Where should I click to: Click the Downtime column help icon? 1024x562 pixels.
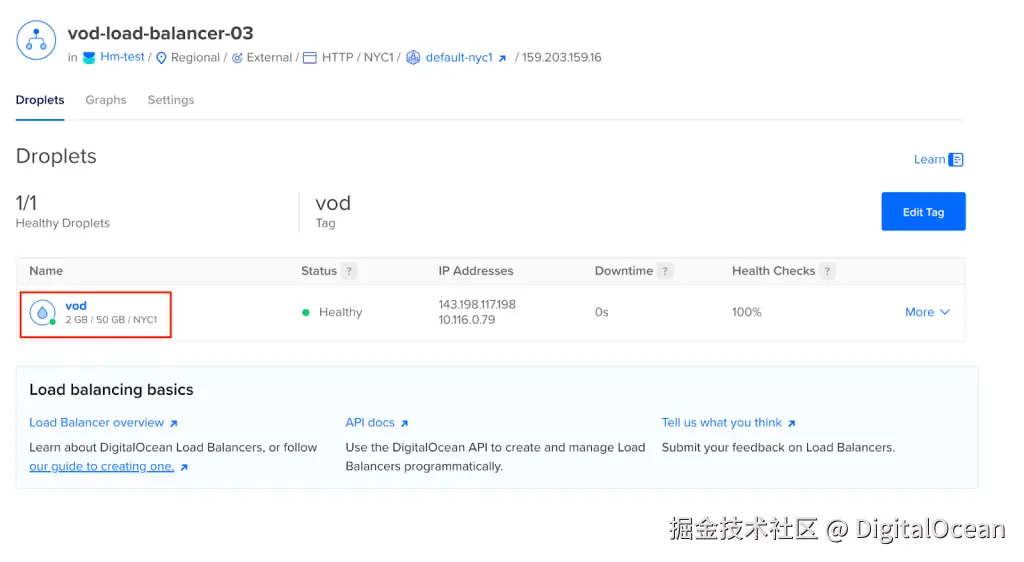tap(665, 271)
